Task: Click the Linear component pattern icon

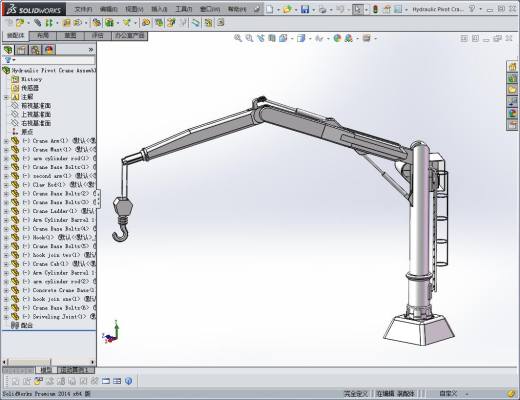Action: (49, 23)
